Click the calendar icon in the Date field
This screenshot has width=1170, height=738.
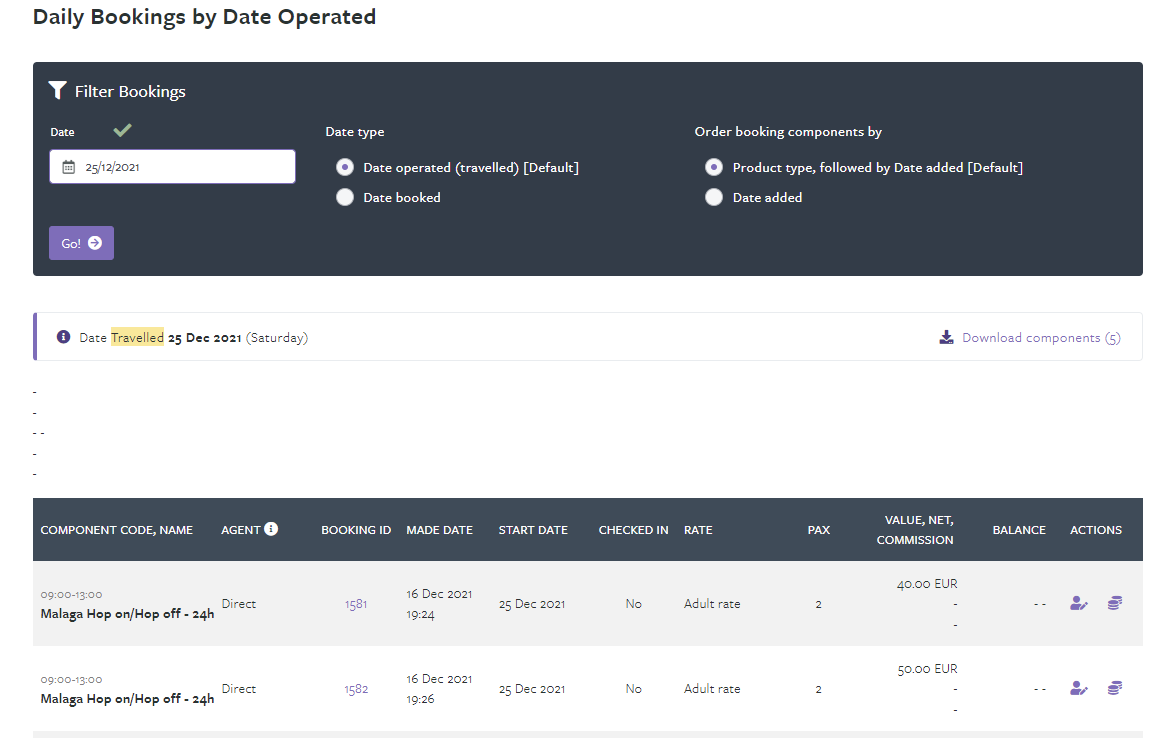click(69, 167)
